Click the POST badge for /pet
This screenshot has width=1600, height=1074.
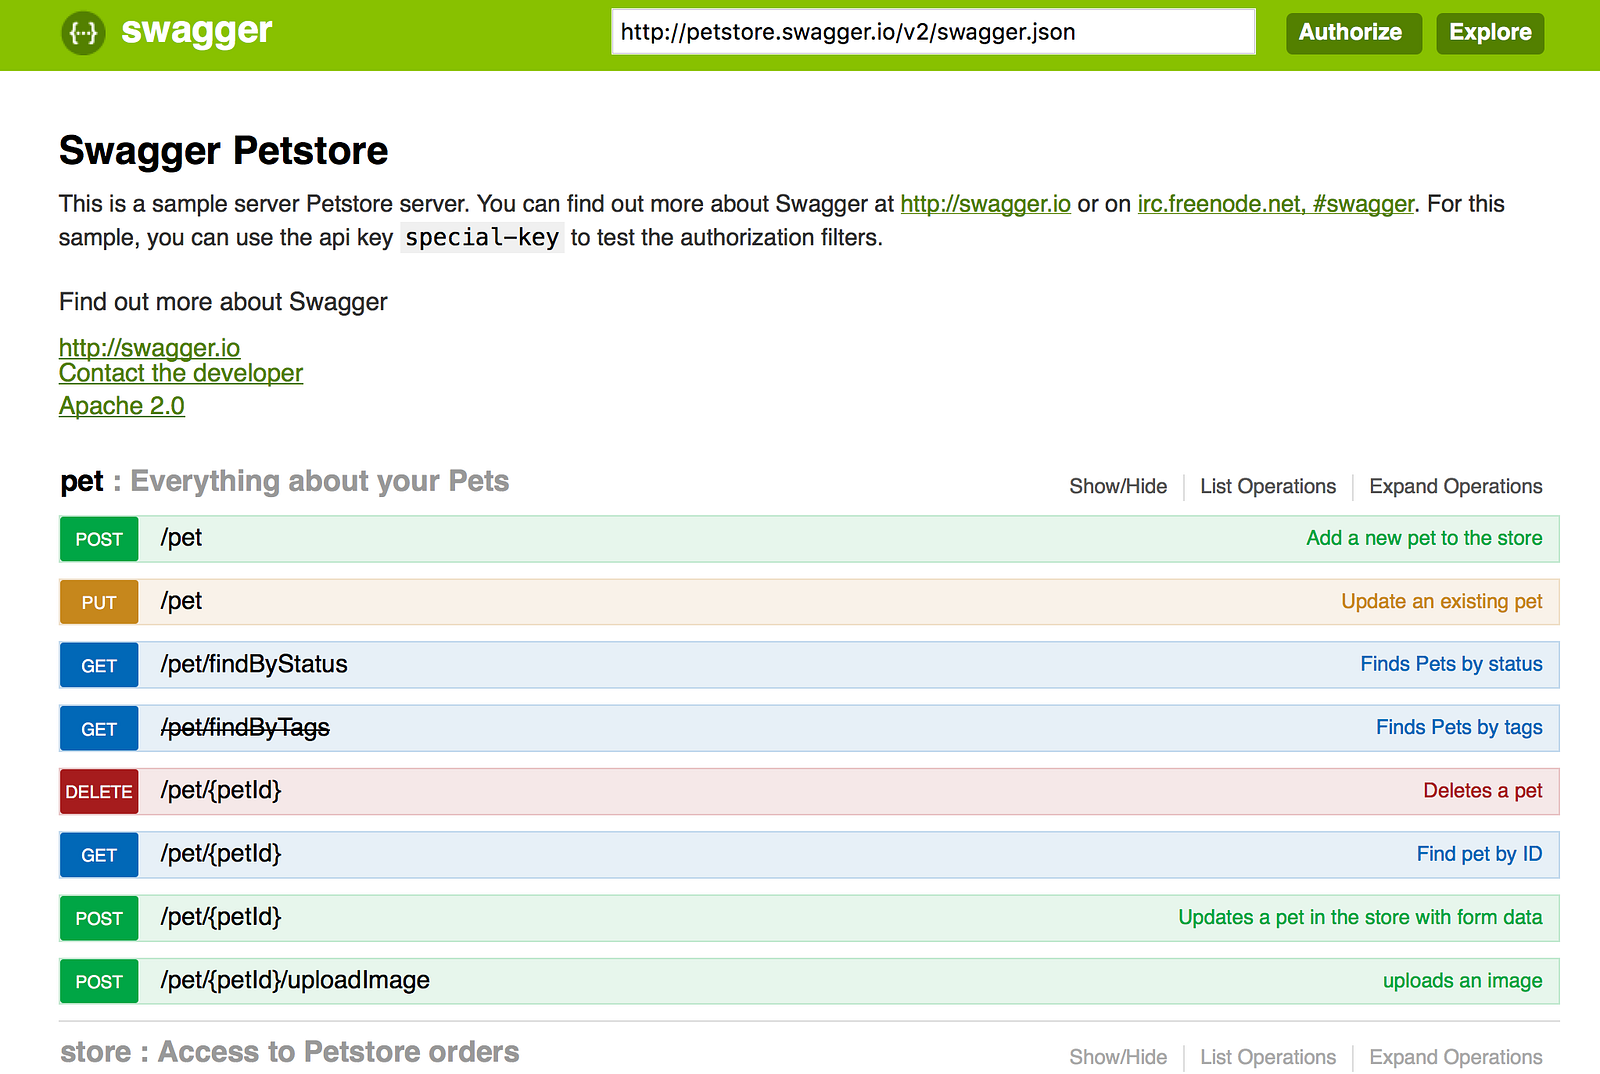[99, 540]
